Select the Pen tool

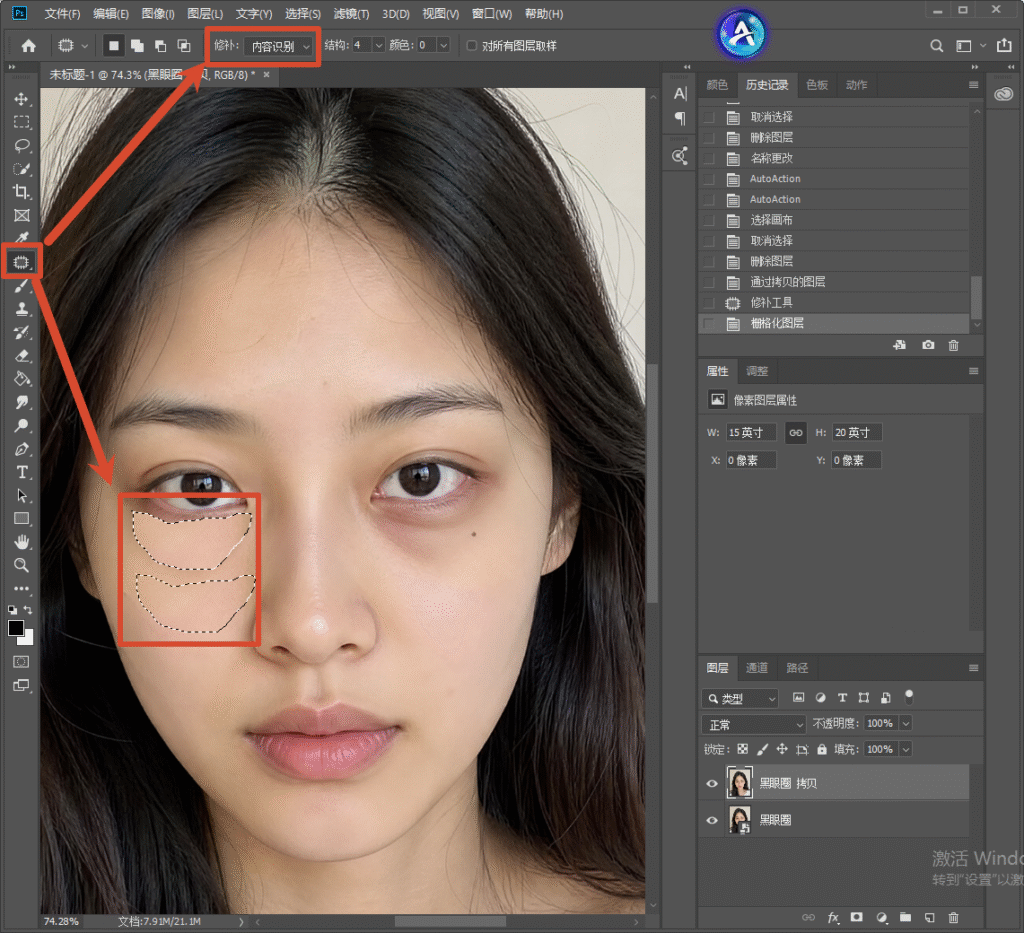point(22,449)
